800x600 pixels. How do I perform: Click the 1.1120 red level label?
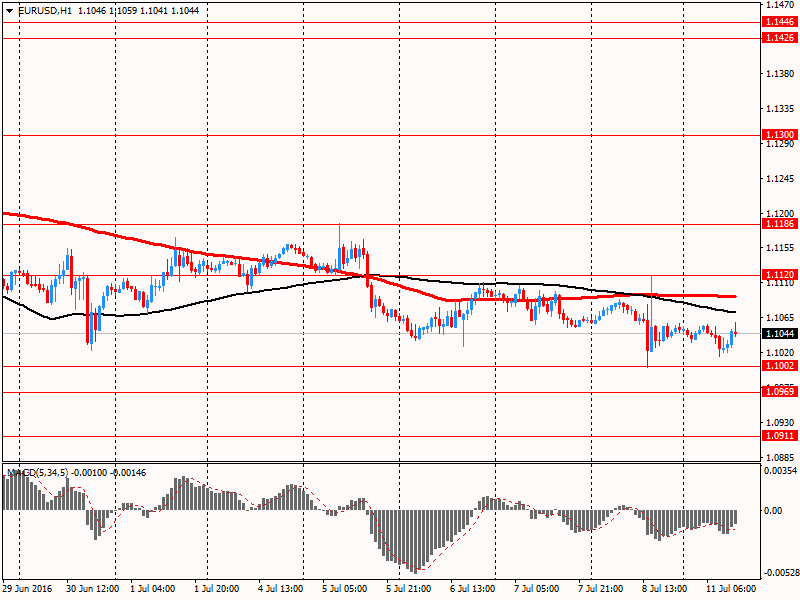tap(780, 275)
